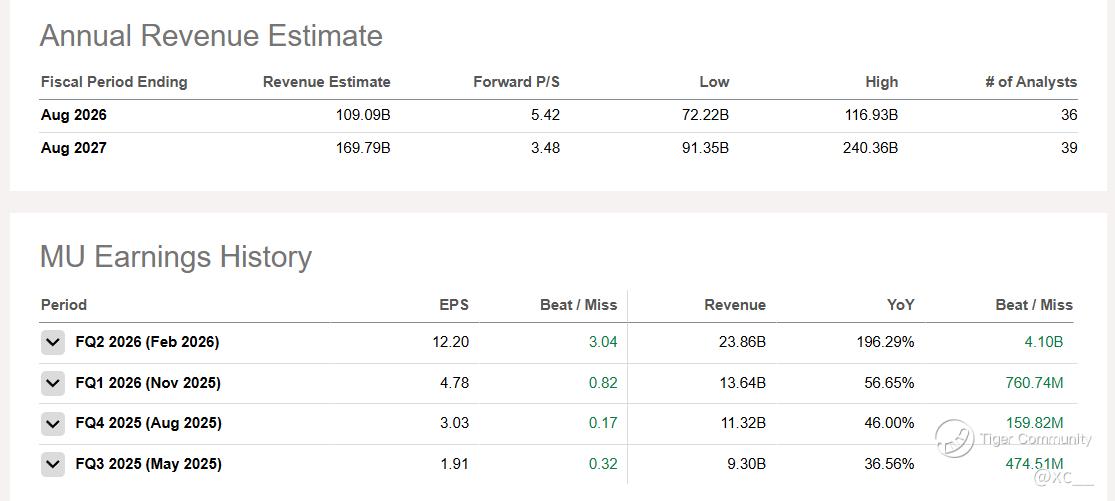Viewport: 1115px width, 501px height.
Task: Click the Tiger Community watermark text
Action: pyautogui.click(x=1036, y=439)
